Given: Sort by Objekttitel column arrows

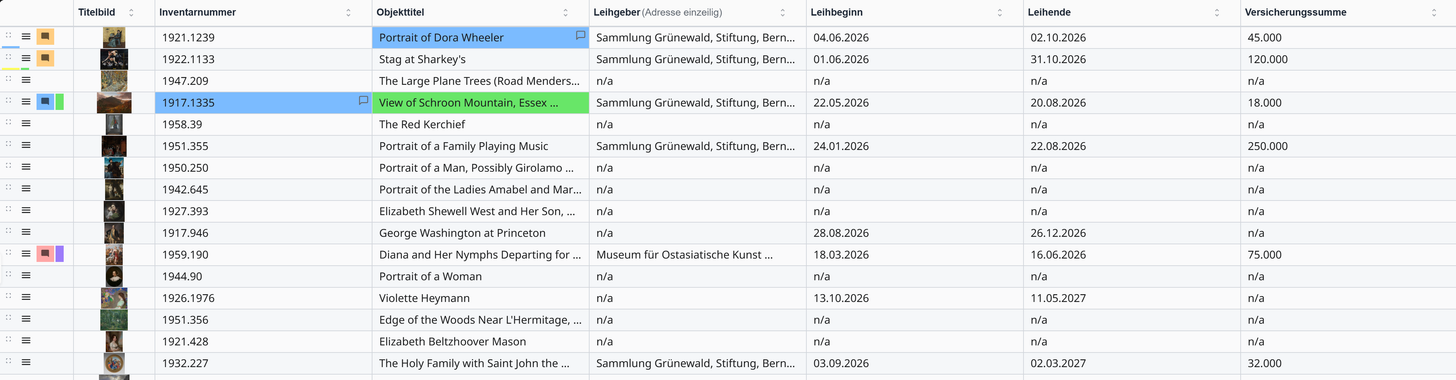Looking at the screenshot, I should [565, 12].
